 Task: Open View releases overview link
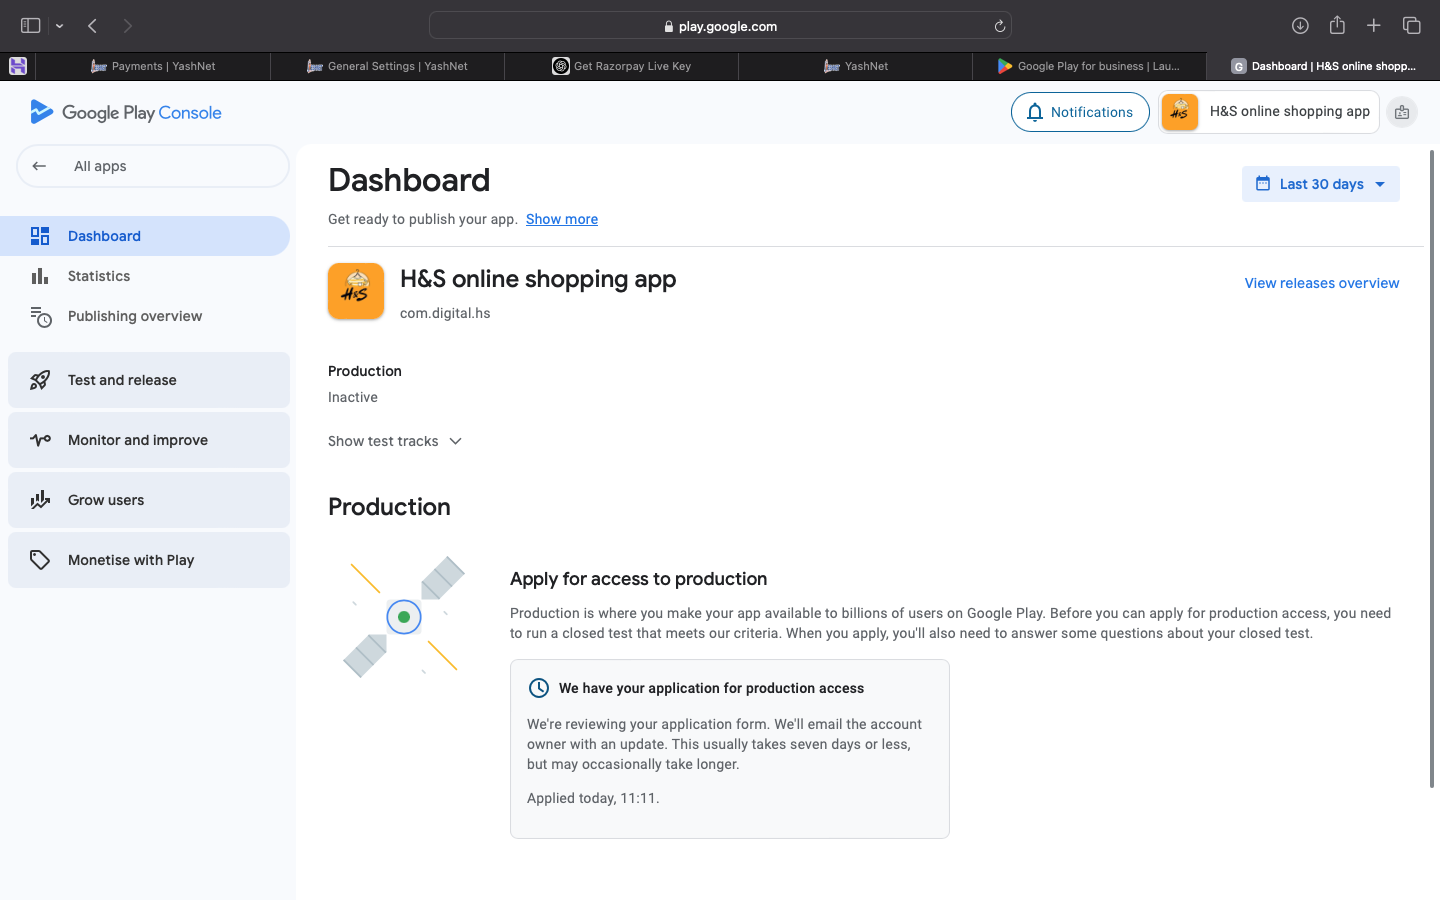1321,283
